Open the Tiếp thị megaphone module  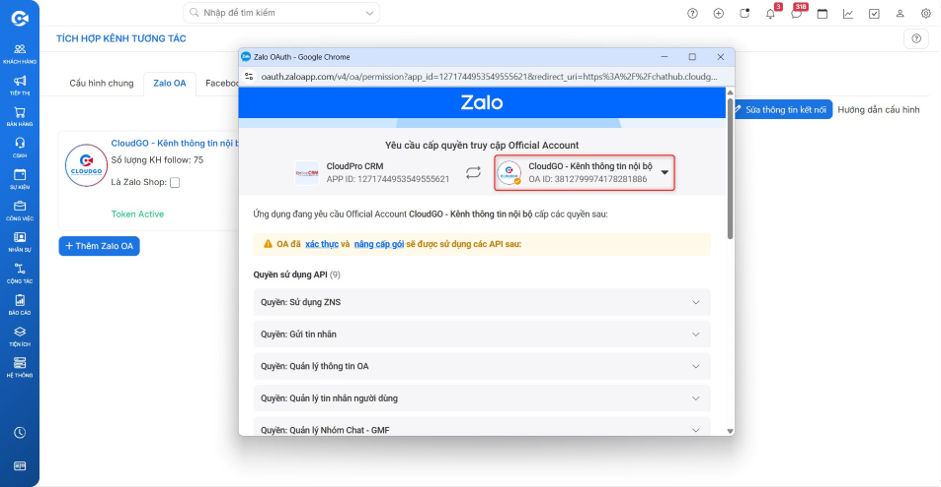click(20, 85)
